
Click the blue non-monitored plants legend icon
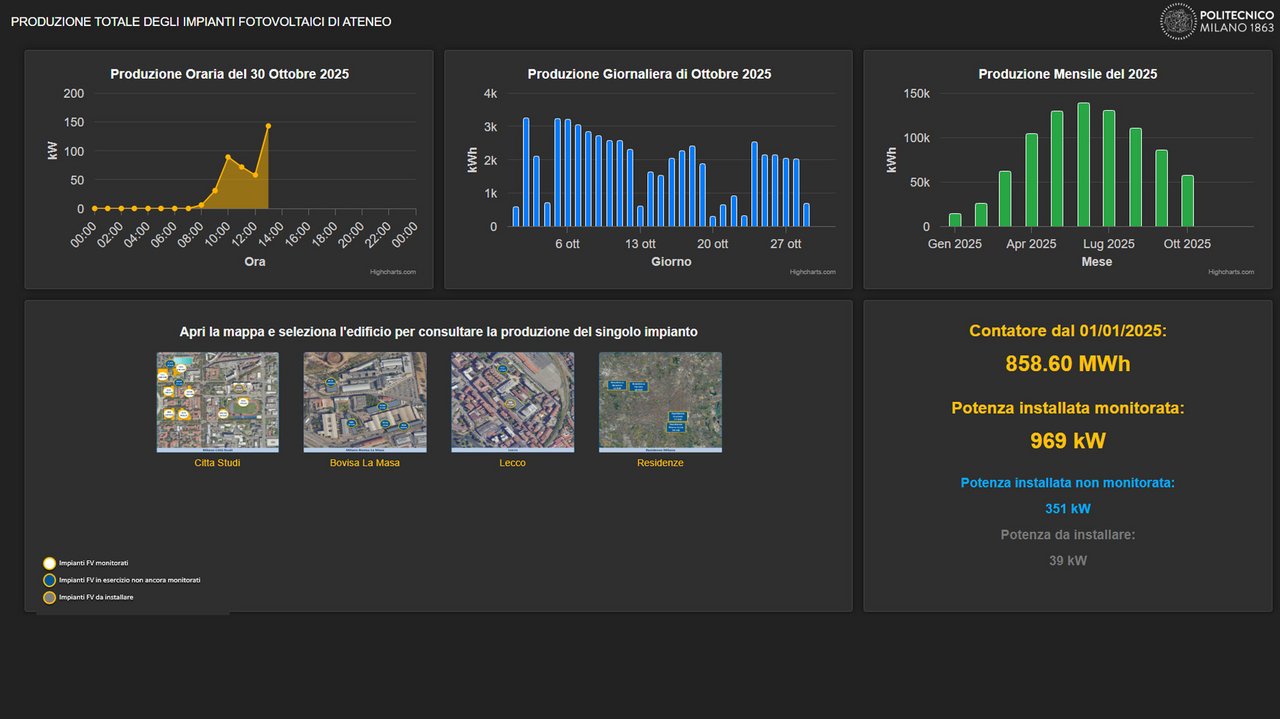tap(49, 580)
